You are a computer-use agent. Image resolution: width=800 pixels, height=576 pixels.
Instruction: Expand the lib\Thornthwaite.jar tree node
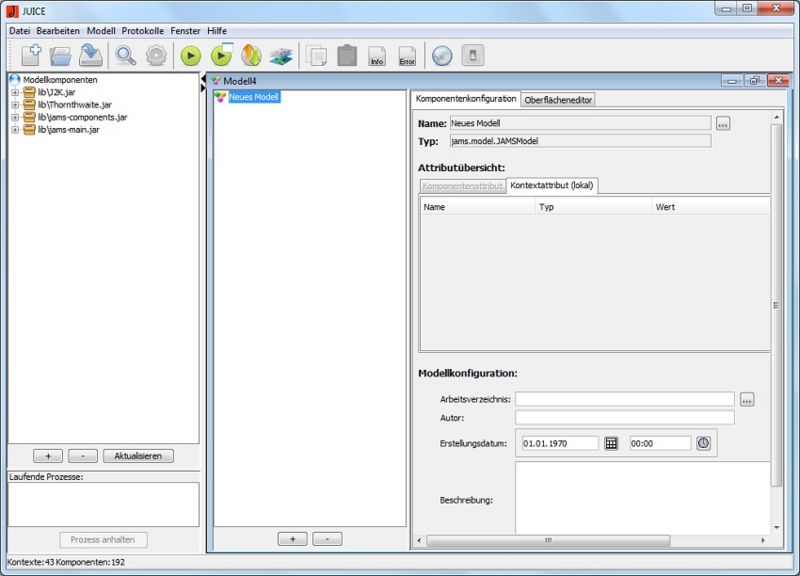pyautogui.click(x=15, y=105)
